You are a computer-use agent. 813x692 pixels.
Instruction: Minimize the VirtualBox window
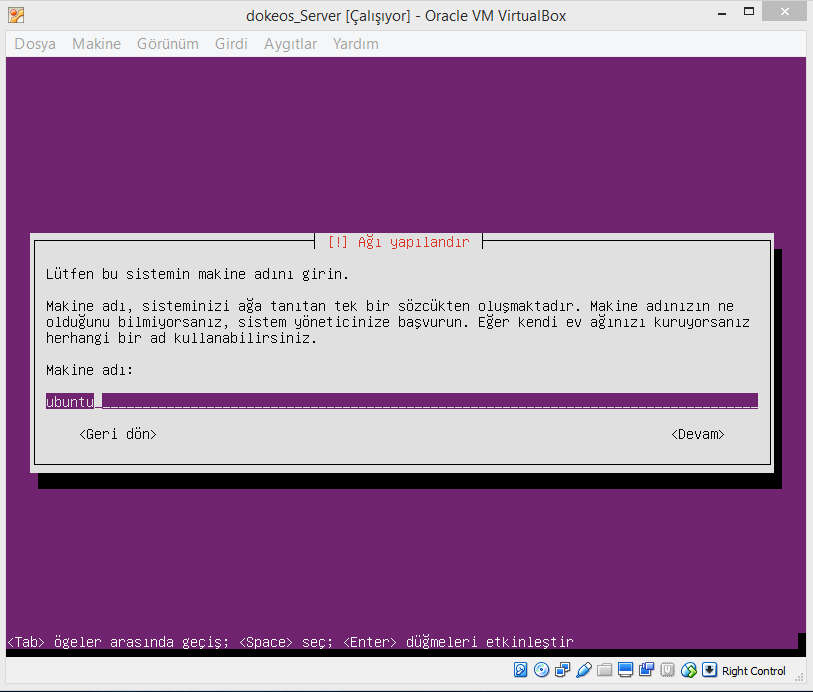722,12
